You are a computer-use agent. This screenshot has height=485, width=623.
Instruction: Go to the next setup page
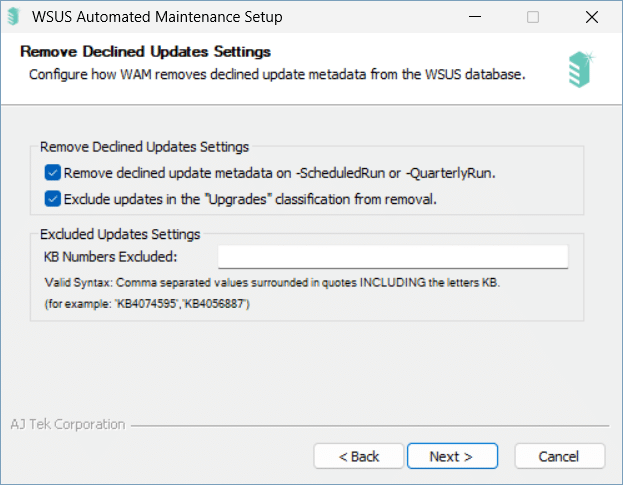452,456
